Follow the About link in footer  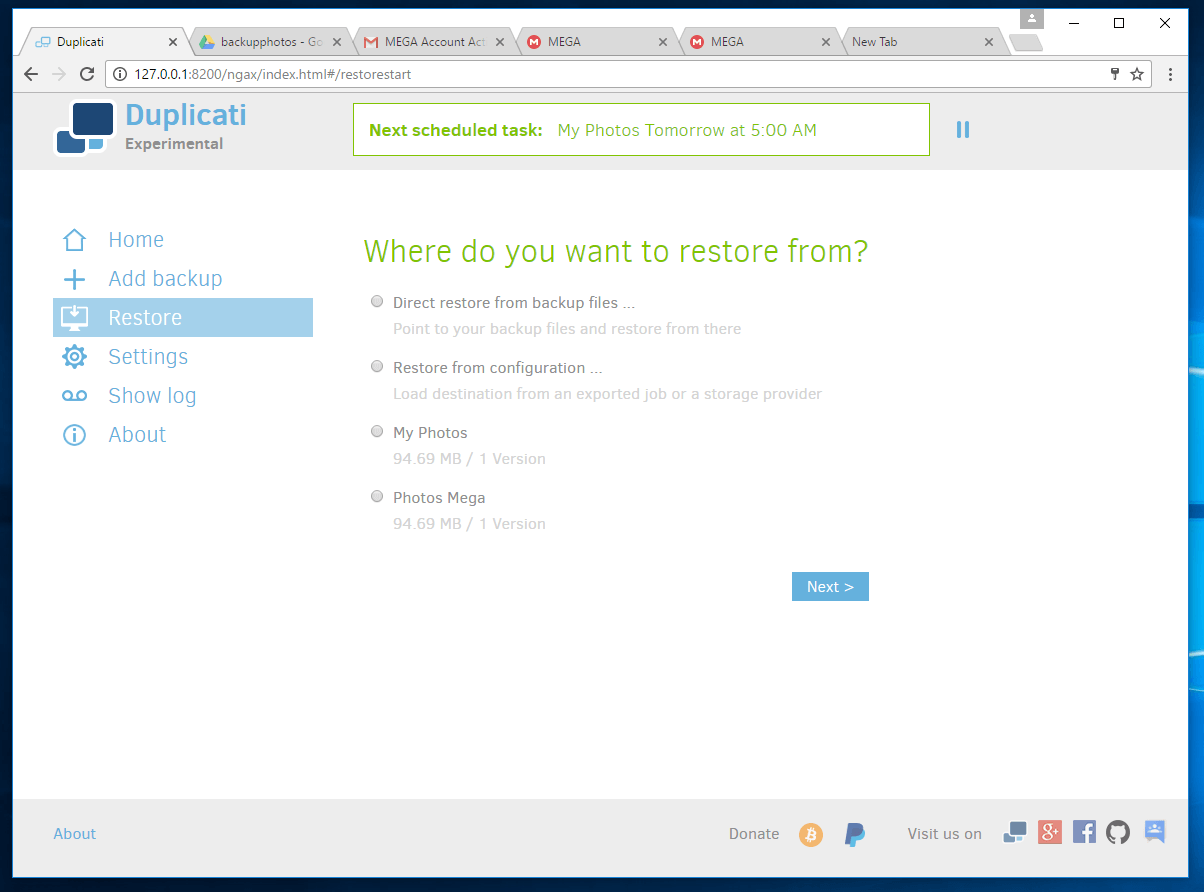[x=75, y=834]
